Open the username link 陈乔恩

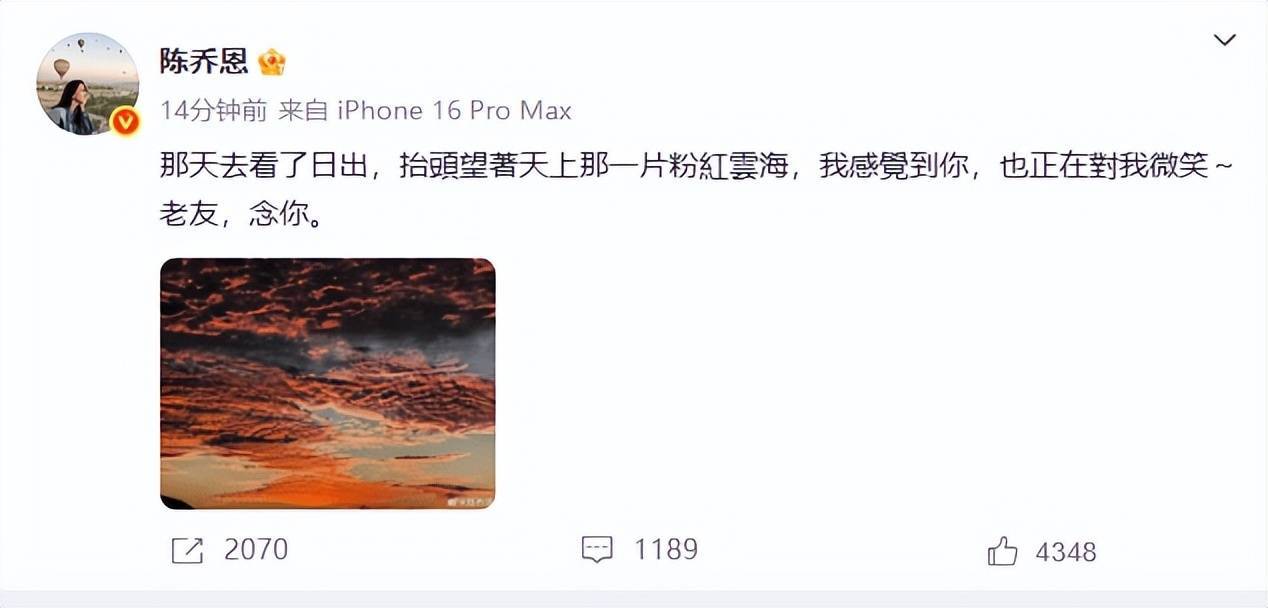[204, 62]
